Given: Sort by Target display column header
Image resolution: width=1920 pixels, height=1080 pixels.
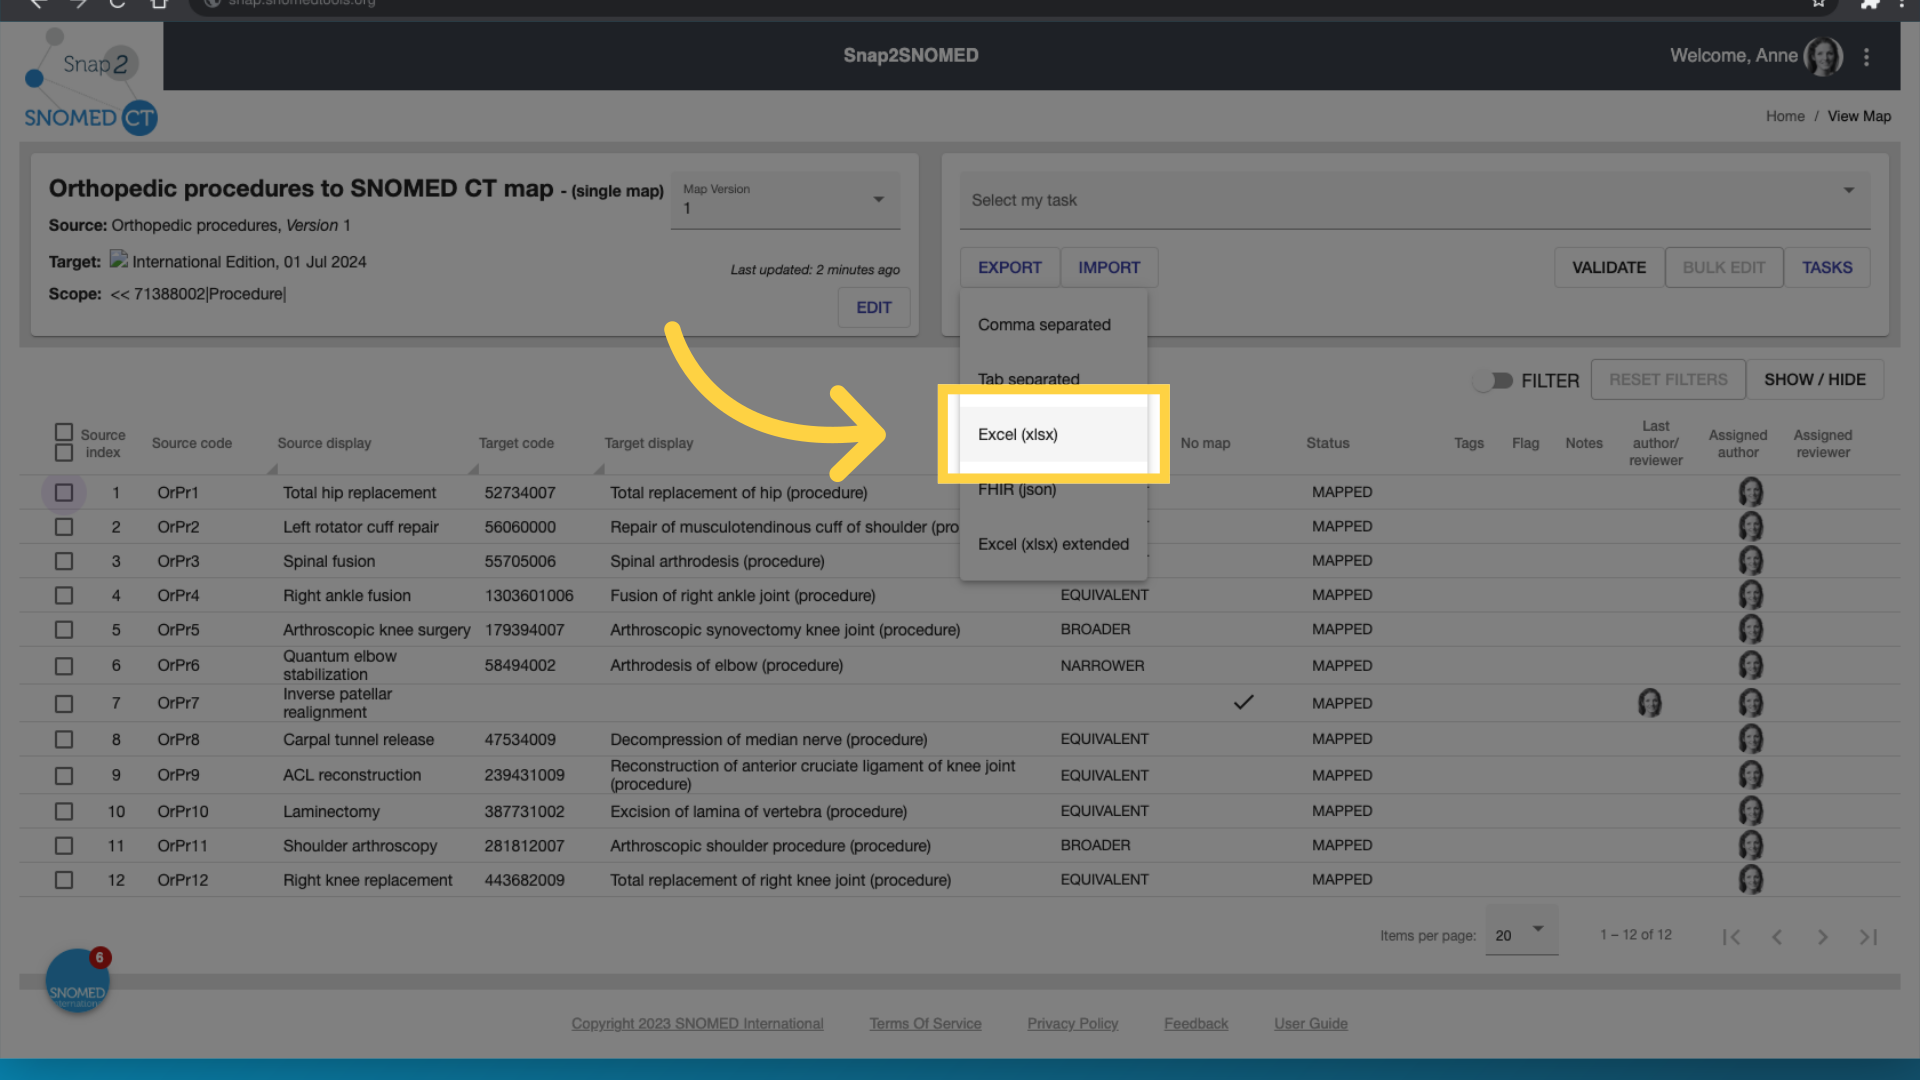Looking at the screenshot, I should pos(648,443).
